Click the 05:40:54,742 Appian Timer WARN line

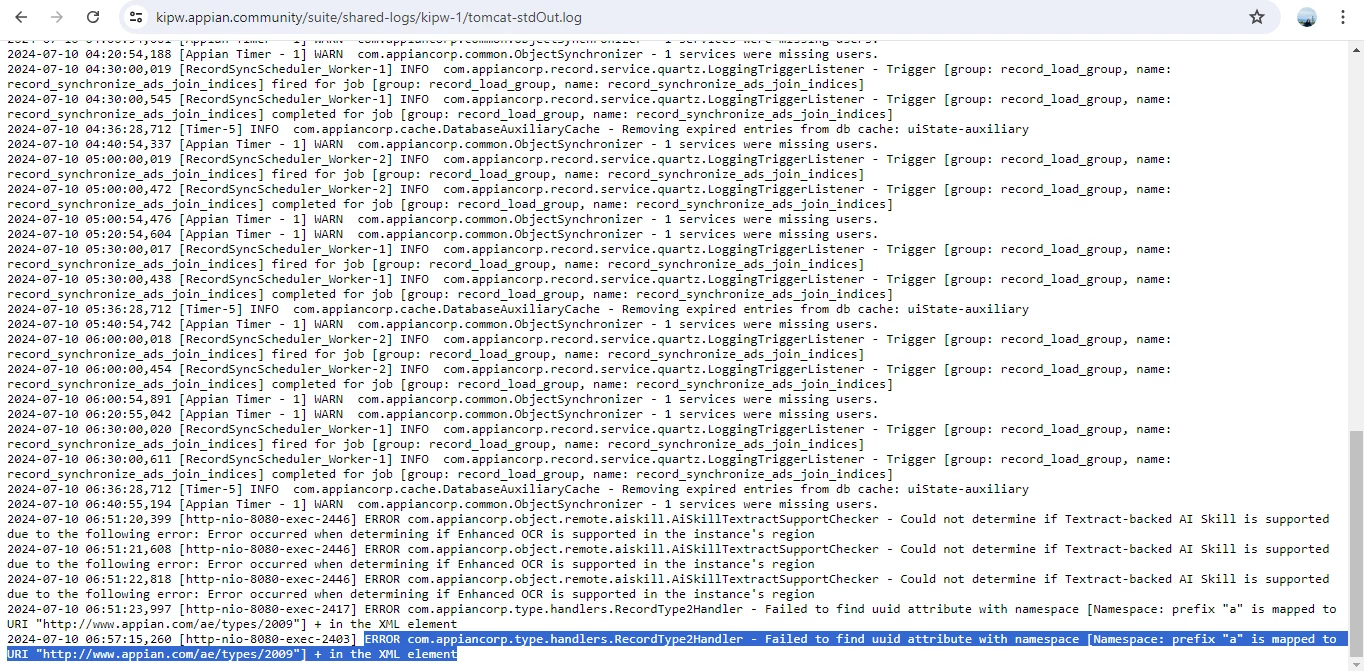pos(443,324)
